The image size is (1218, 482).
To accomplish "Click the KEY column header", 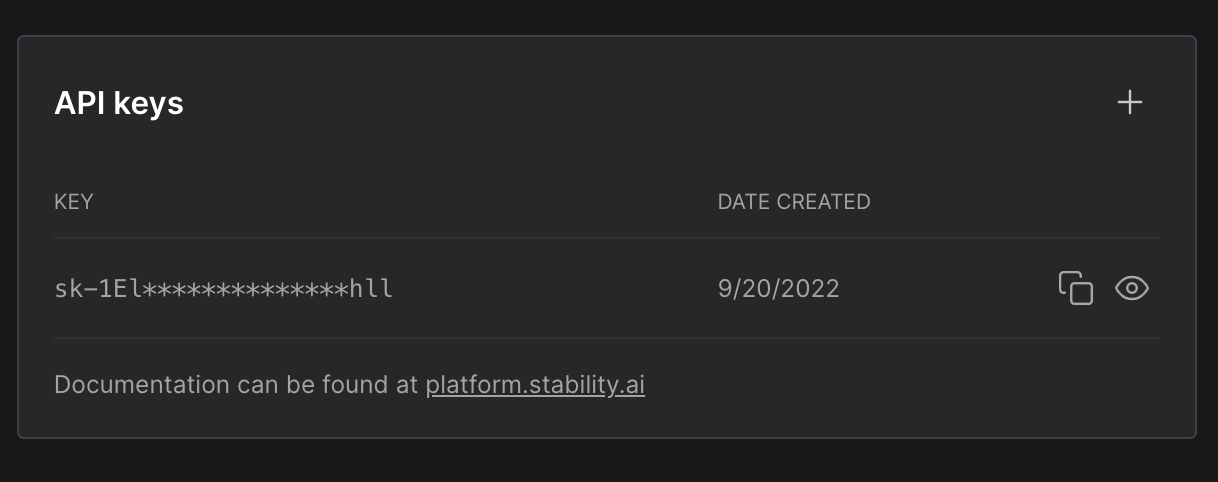I will click(73, 202).
